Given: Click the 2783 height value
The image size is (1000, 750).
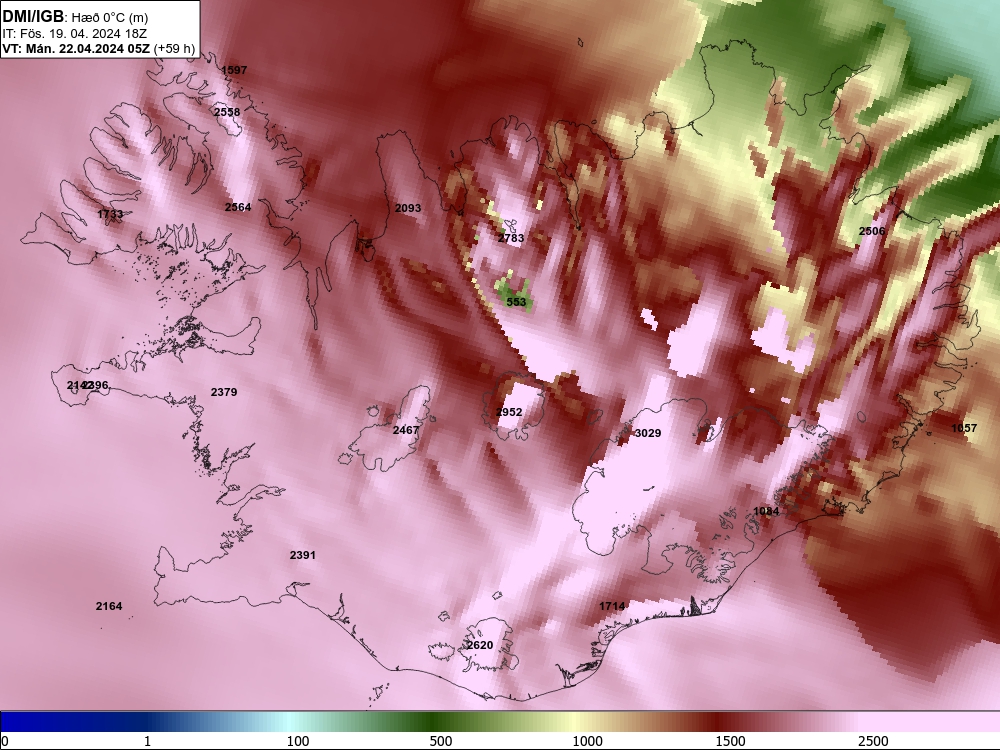Looking at the screenshot, I should click(x=511, y=239).
